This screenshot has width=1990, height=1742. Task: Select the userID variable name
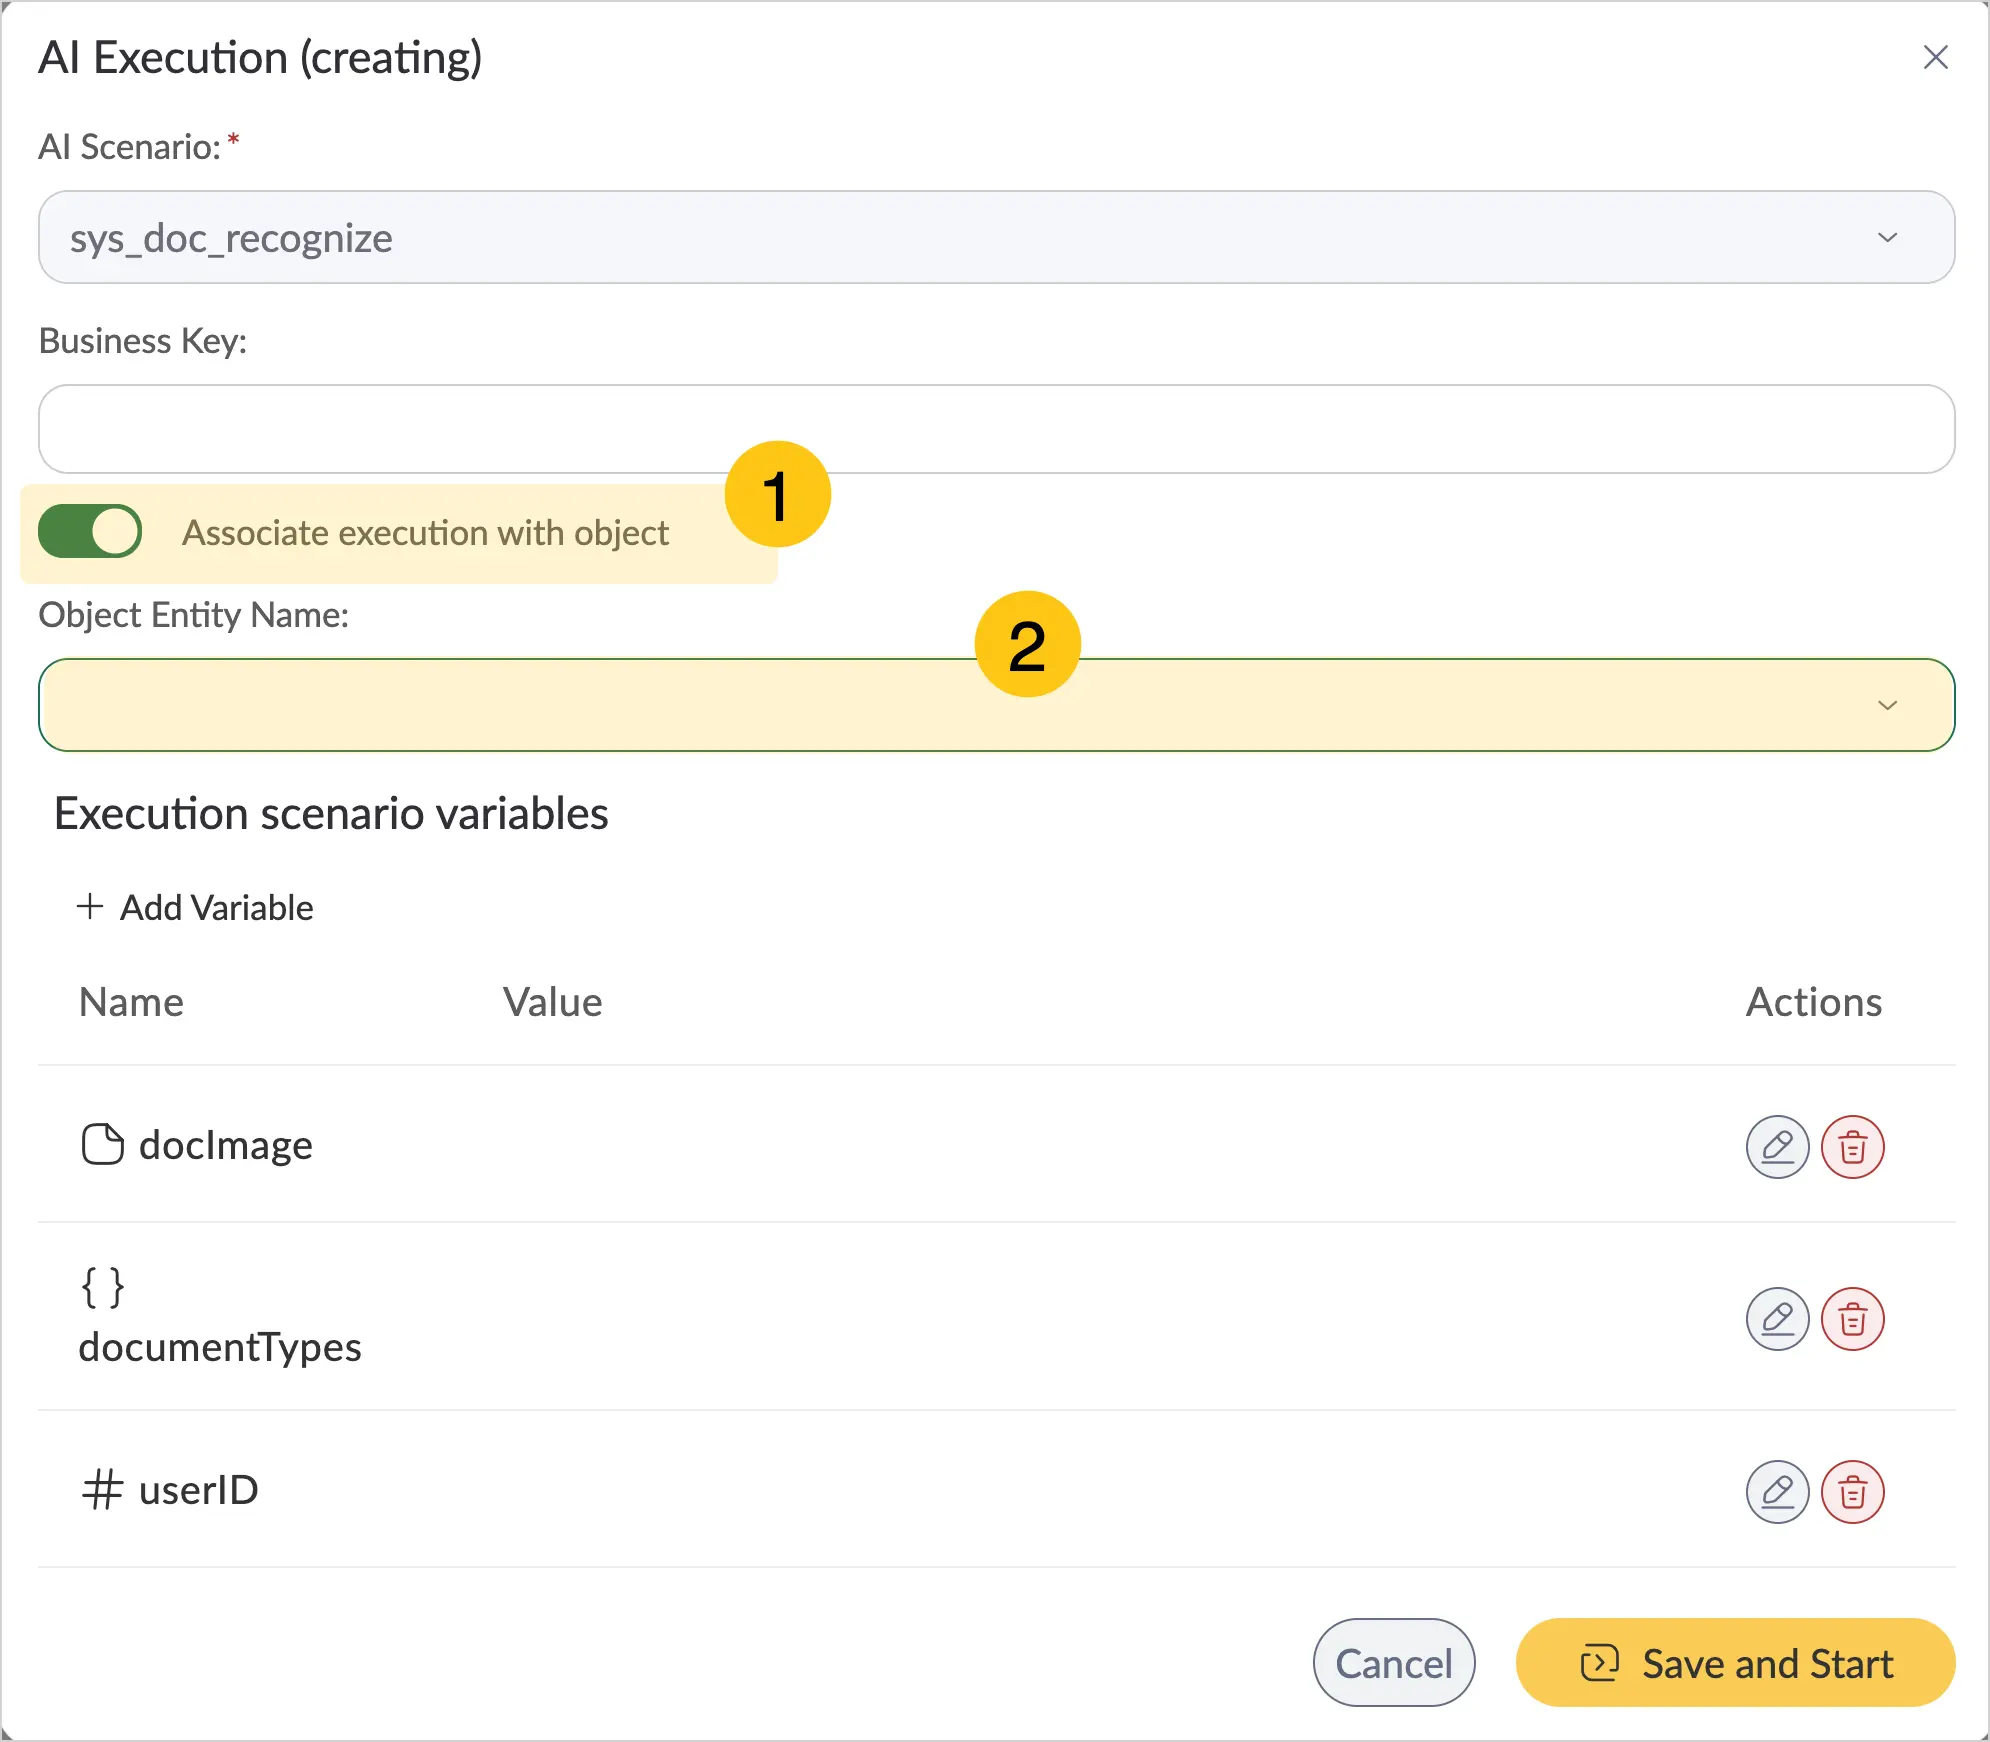(x=199, y=1490)
